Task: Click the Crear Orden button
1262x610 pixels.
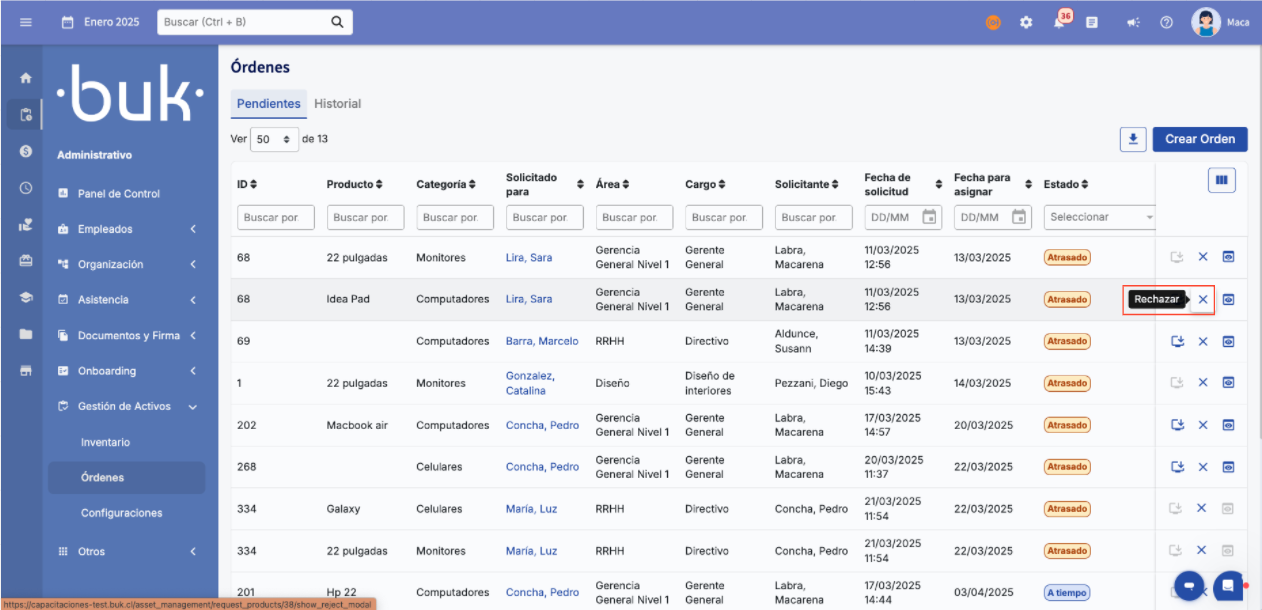Action: 1199,139
